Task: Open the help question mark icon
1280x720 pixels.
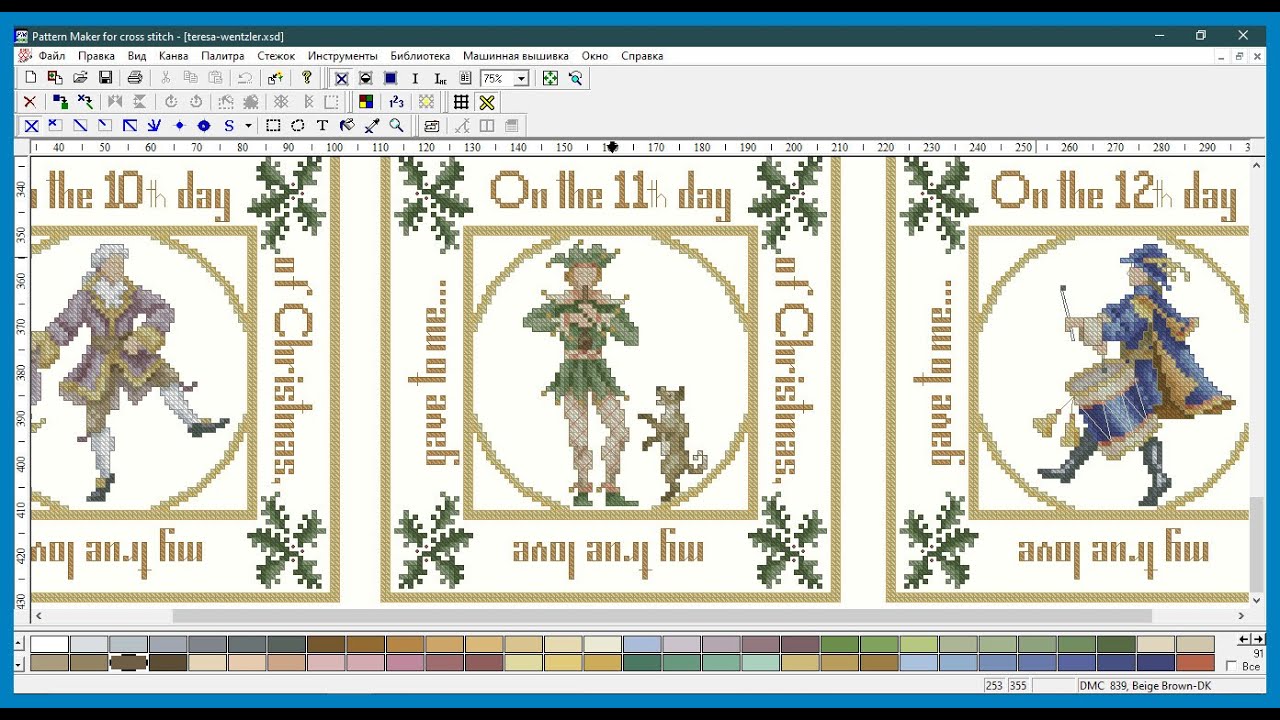Action: click(x=307, y=78)
